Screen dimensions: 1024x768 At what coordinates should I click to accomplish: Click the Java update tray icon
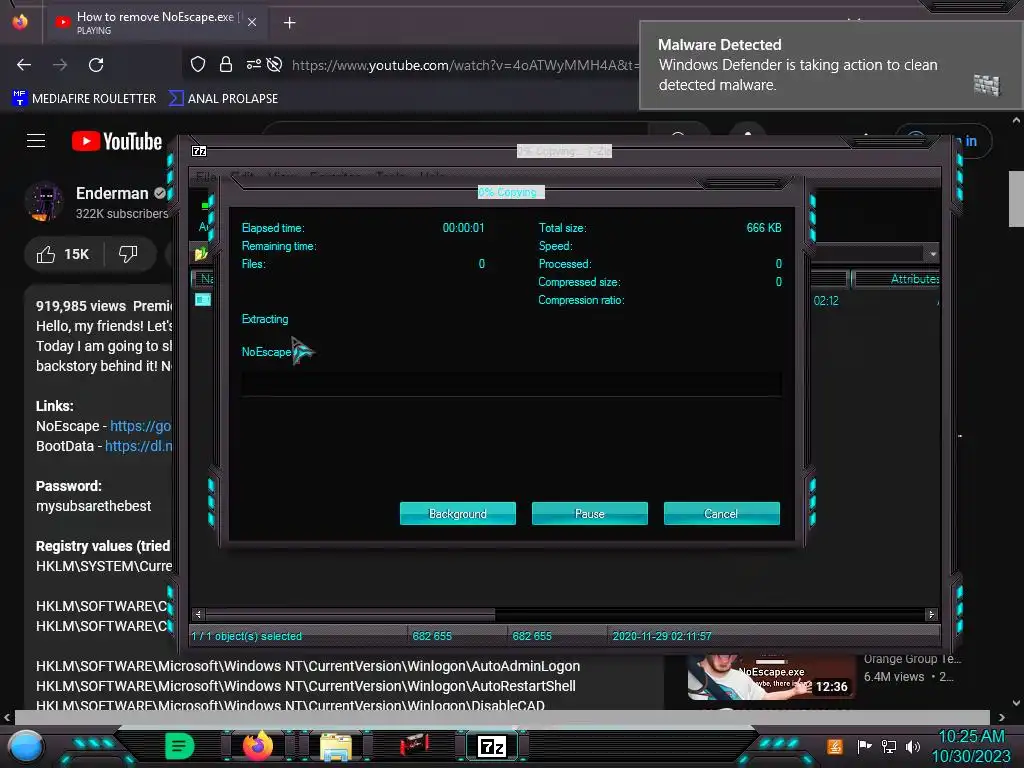point(835,746)
